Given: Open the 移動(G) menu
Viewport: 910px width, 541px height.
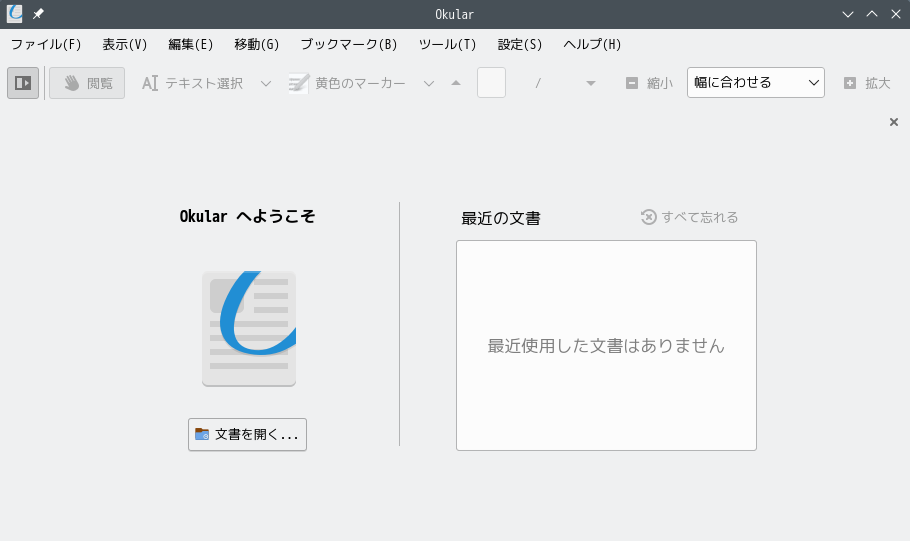Looking at the screenshot, I should click(x=257, y=45).
